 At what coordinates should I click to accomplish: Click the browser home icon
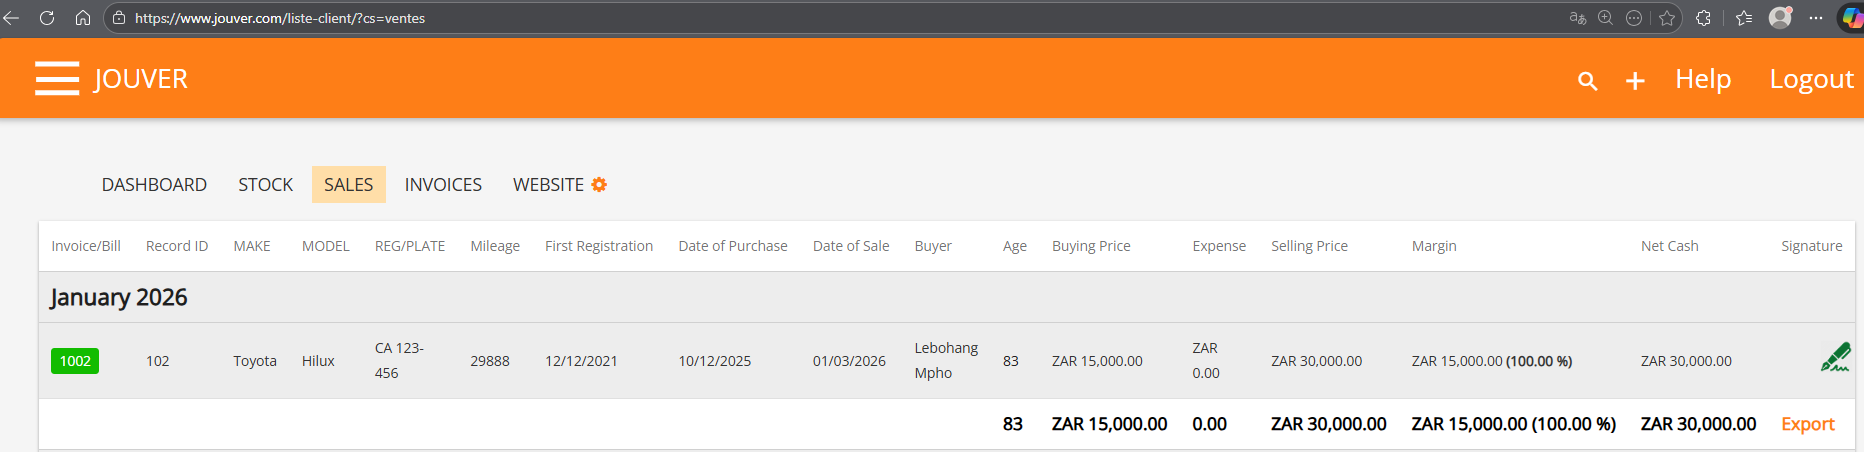pyautogui.click(x=83, y=18)
